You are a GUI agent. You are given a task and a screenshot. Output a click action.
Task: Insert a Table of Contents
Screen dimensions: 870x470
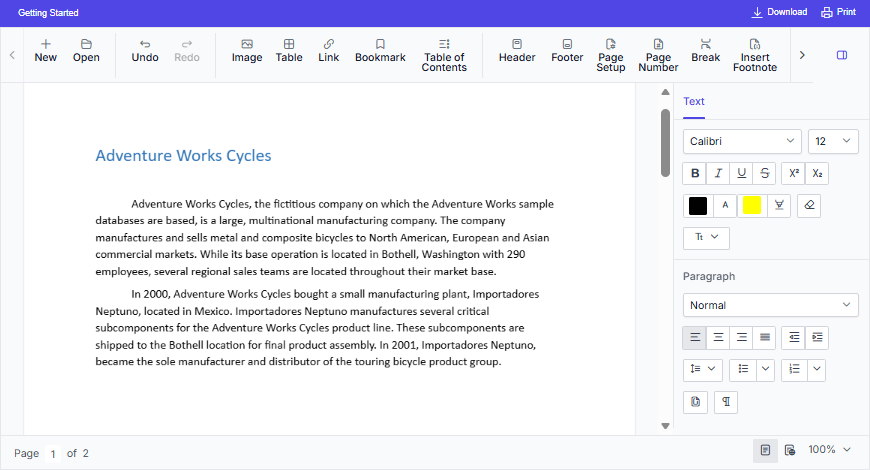444,55
